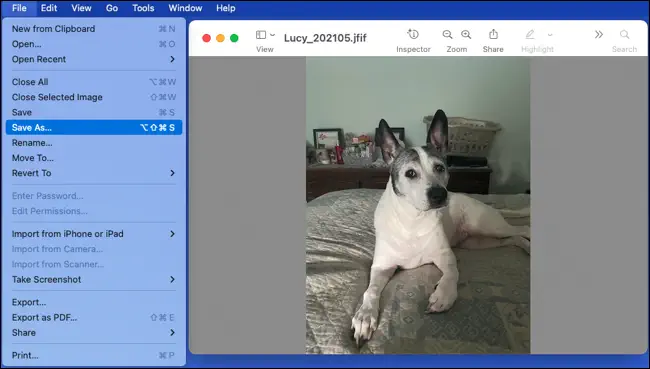Click the View sidebar icon
Screen dimensions: 650x369
pos(261,35)
